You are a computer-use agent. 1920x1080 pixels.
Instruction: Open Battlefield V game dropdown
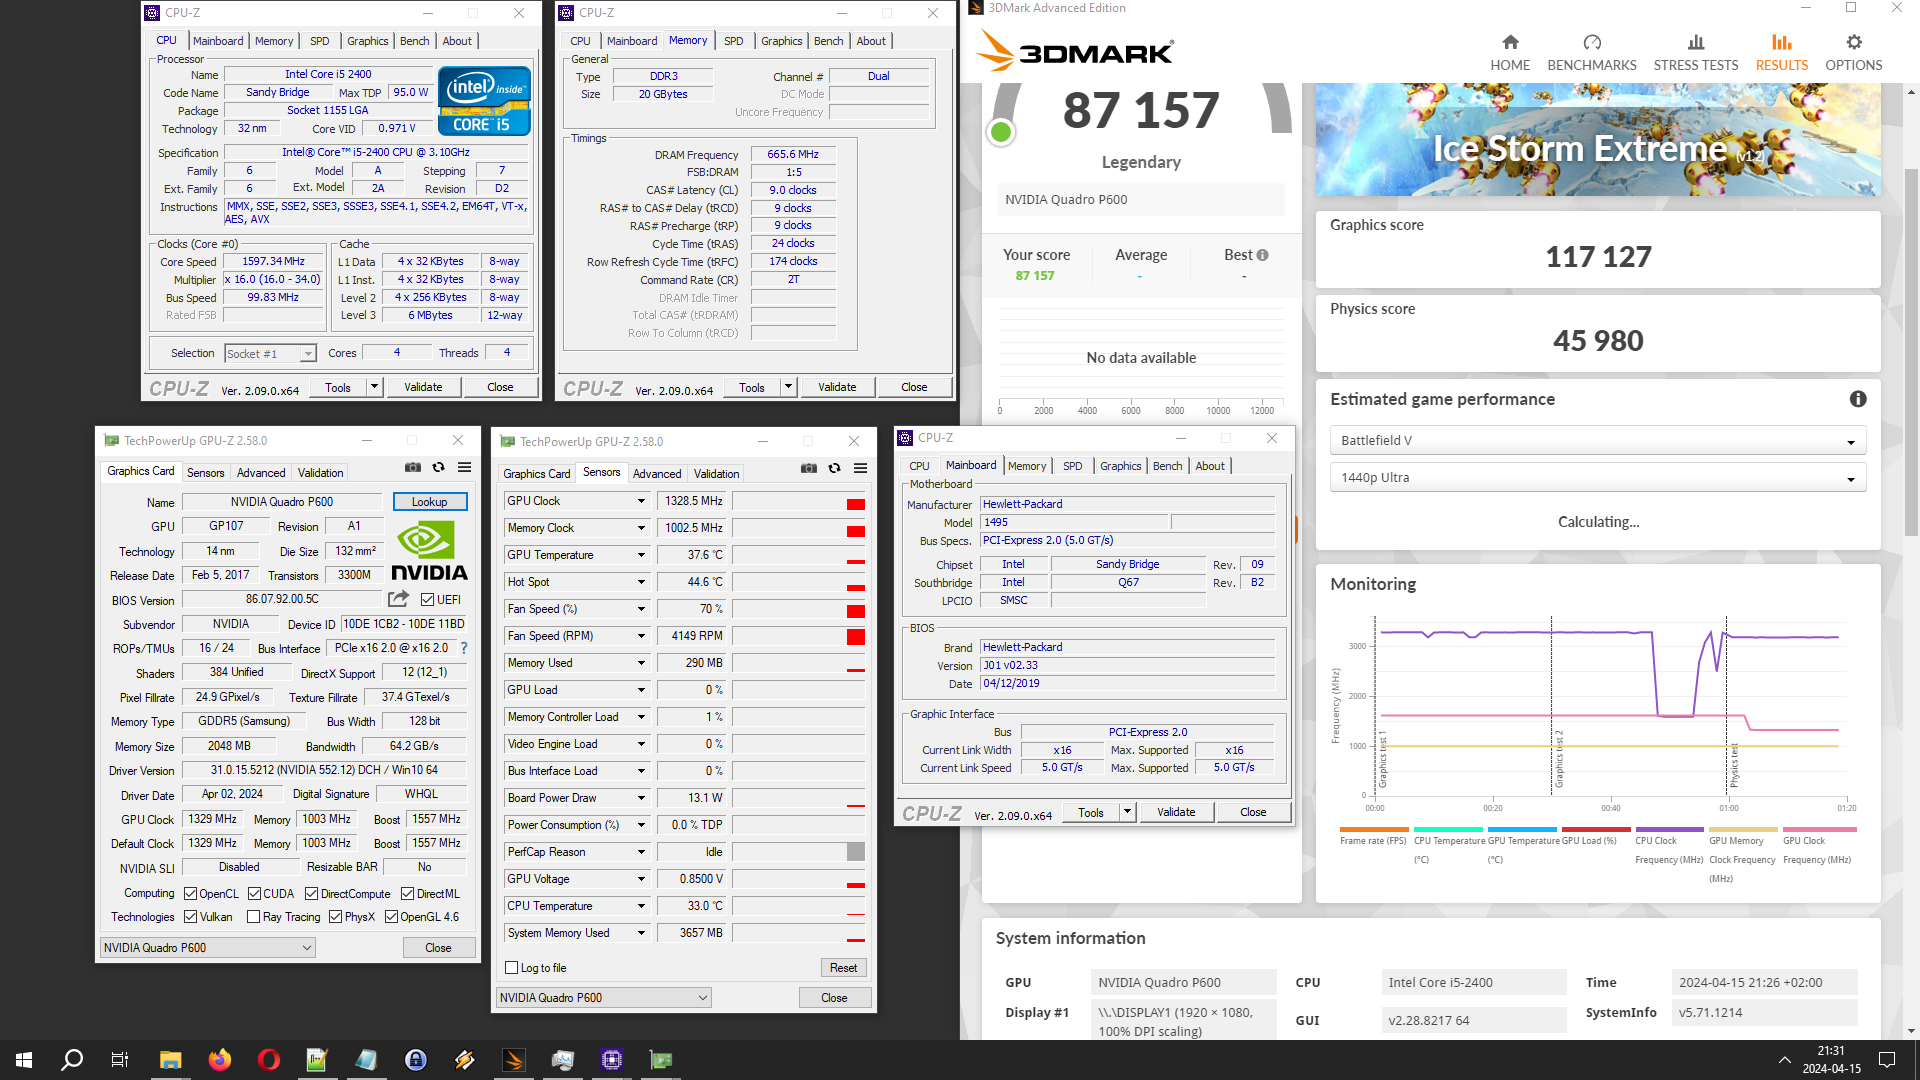(1597, 441)
